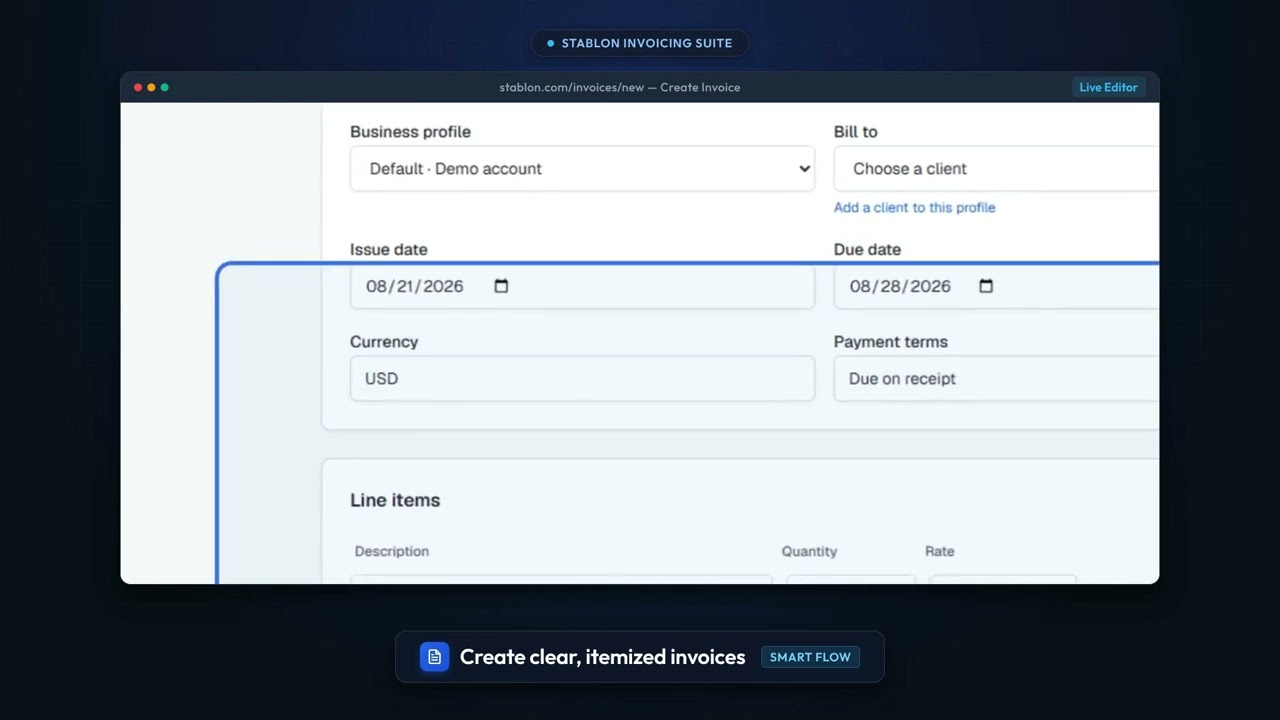Click the Live Editor button

pyautogui.click(x=1108, y=87)
